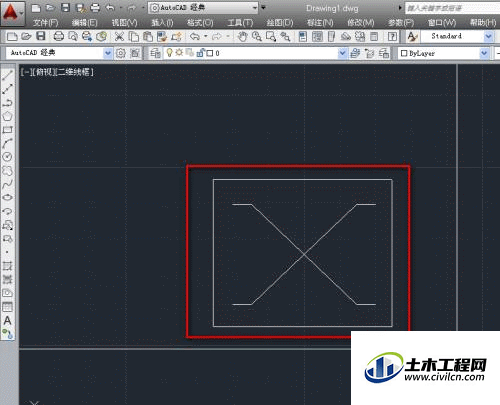500x405 pixels.
Task: Select the Spline tool
Action: 7,184
